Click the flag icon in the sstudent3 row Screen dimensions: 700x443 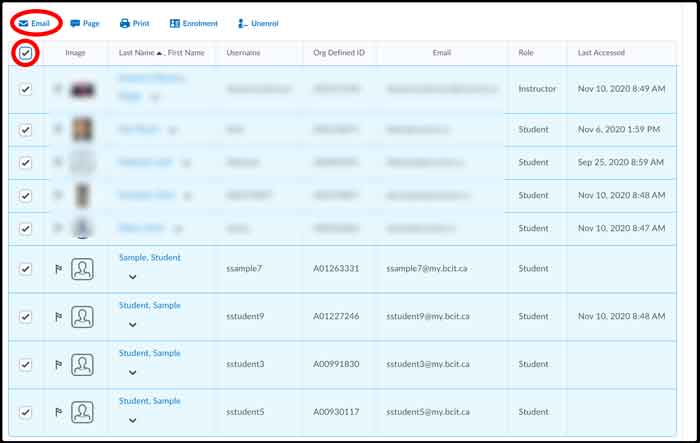point(58,364)
